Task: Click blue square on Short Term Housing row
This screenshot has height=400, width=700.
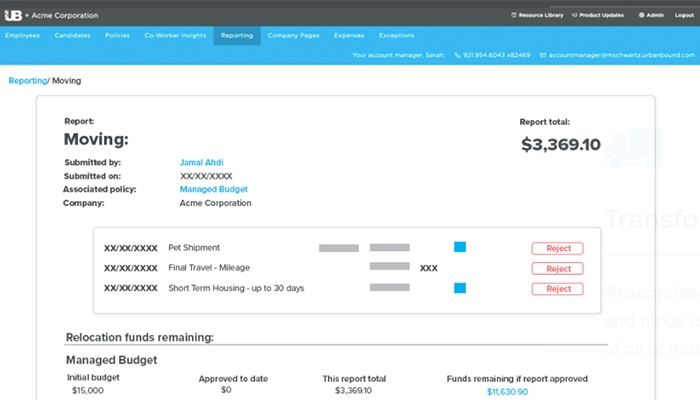Action: [x=460, y=288]
